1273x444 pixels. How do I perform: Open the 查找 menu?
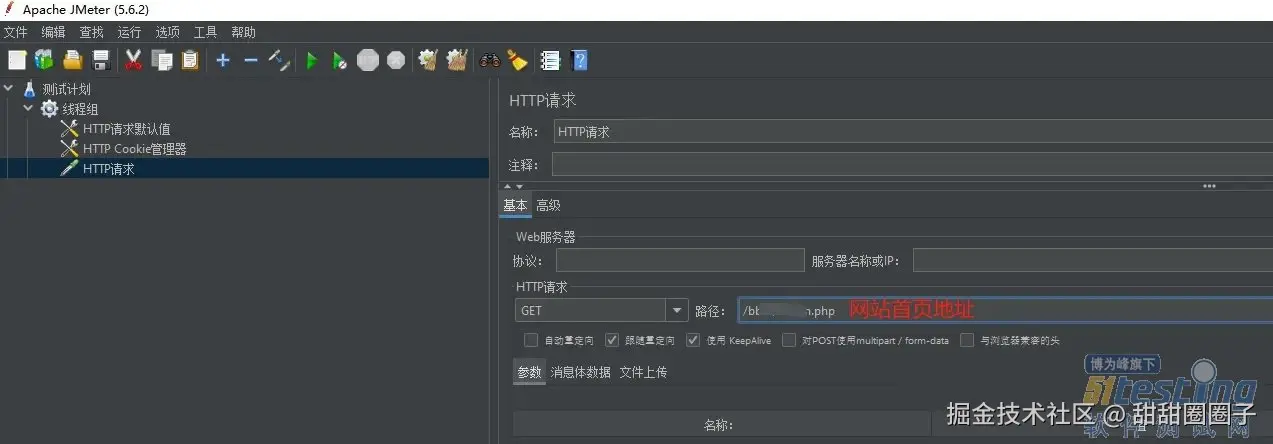coord(91,32)
